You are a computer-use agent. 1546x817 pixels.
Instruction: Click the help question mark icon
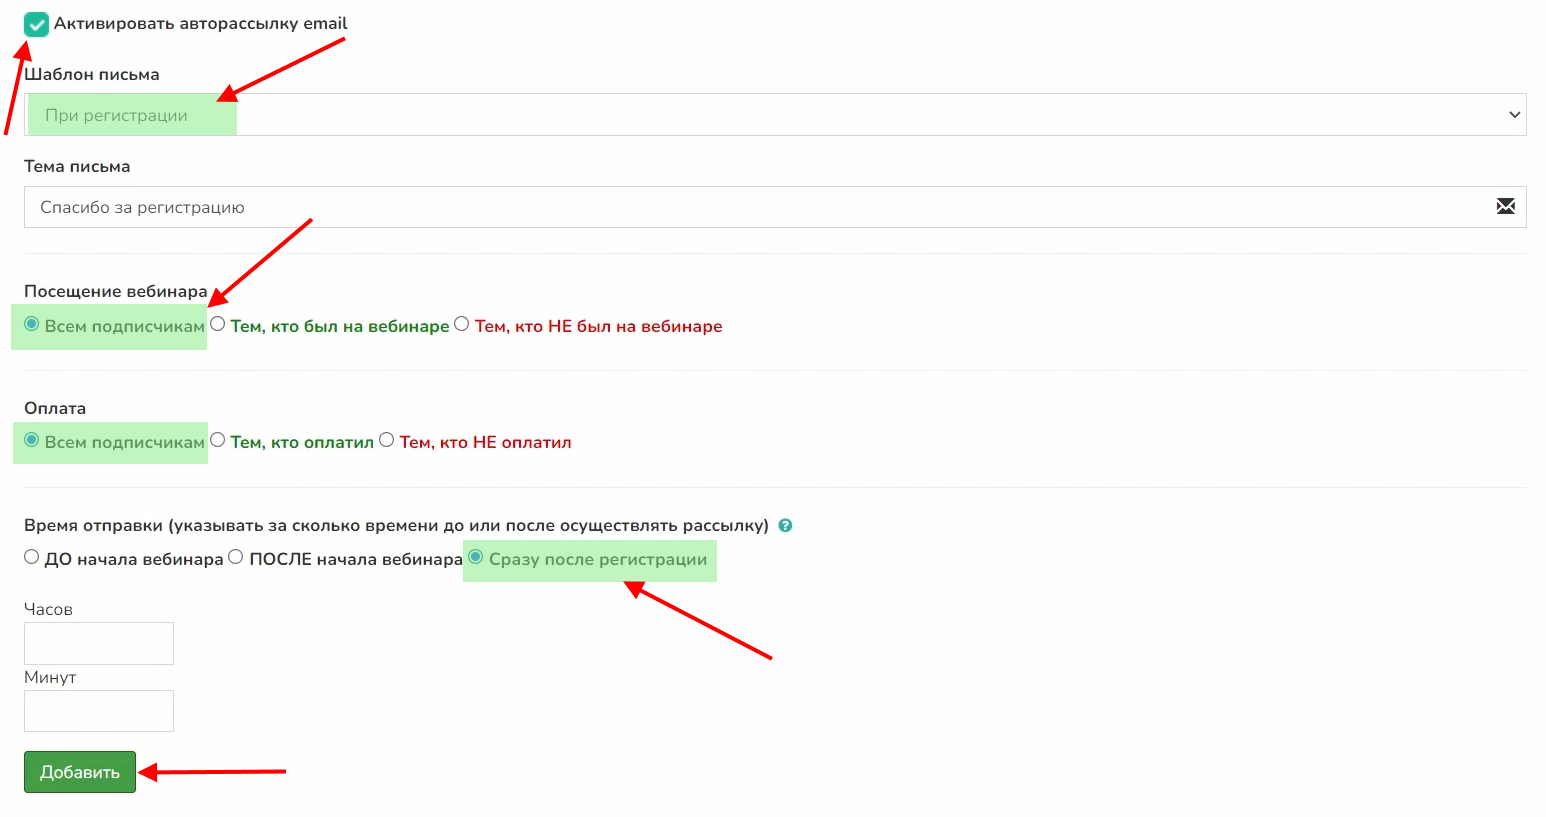(785, 526)
